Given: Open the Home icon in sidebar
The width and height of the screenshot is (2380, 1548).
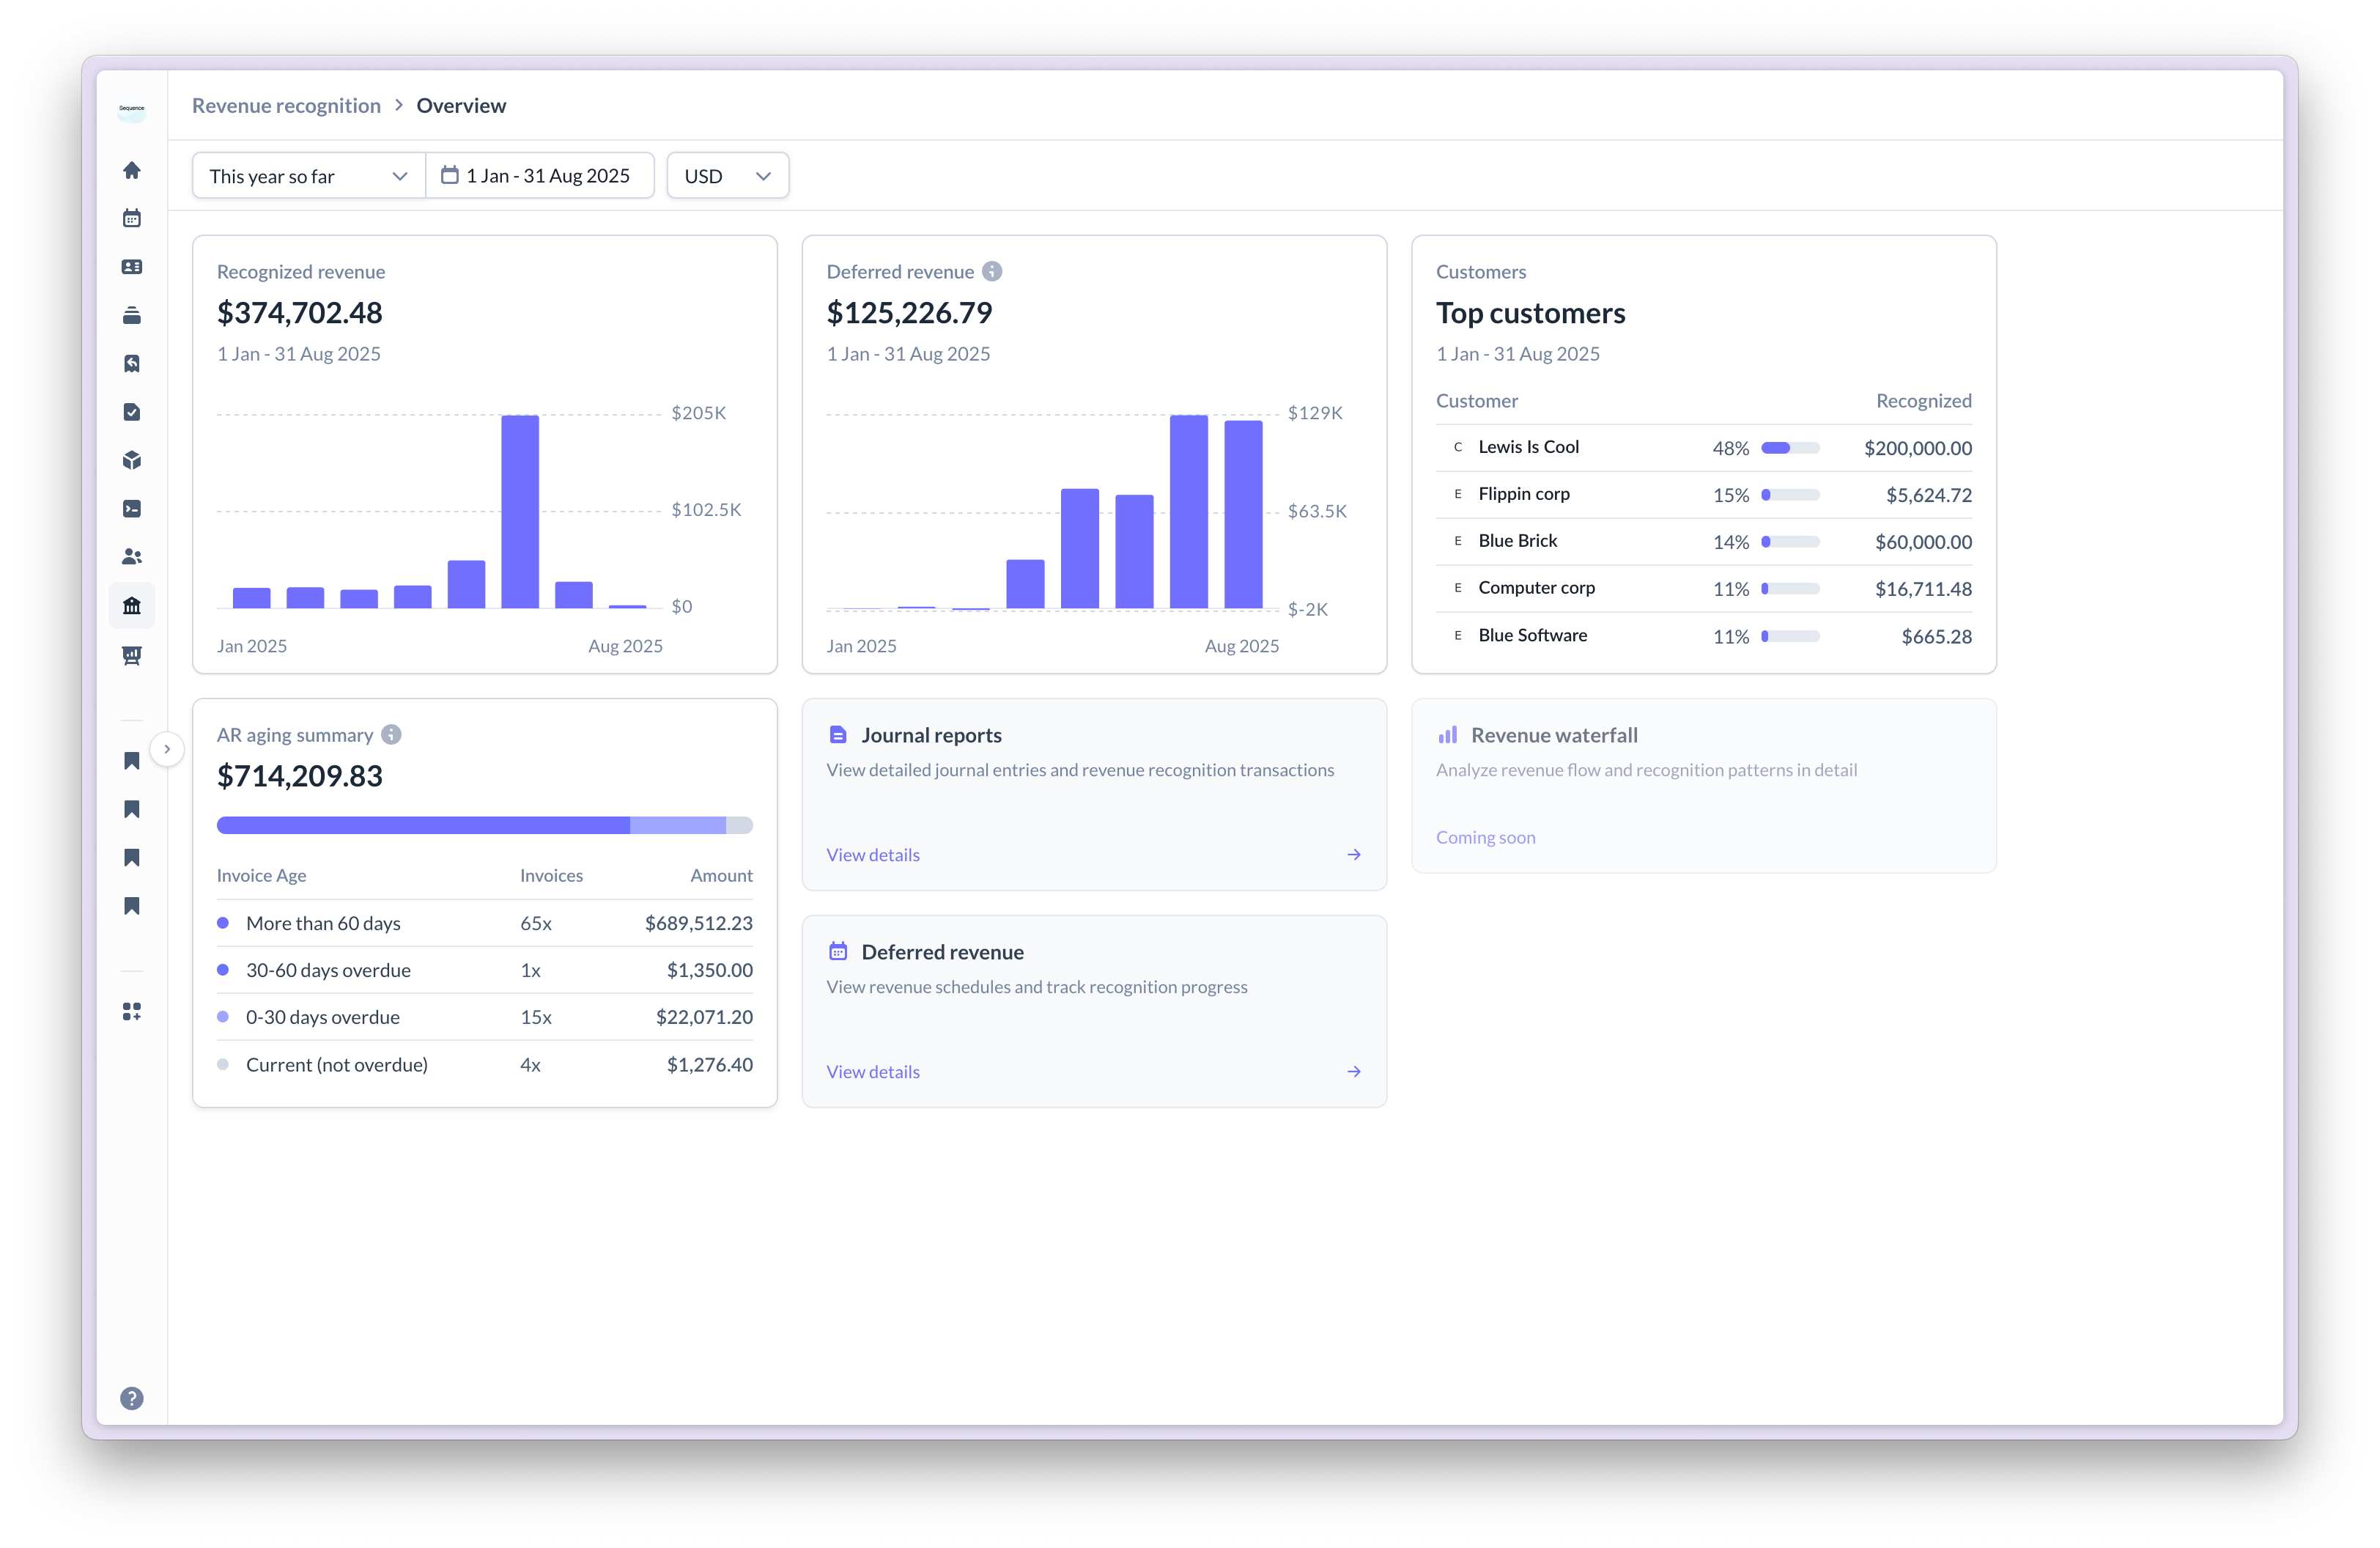Looking at the screenshot, I should click(131, 170).
